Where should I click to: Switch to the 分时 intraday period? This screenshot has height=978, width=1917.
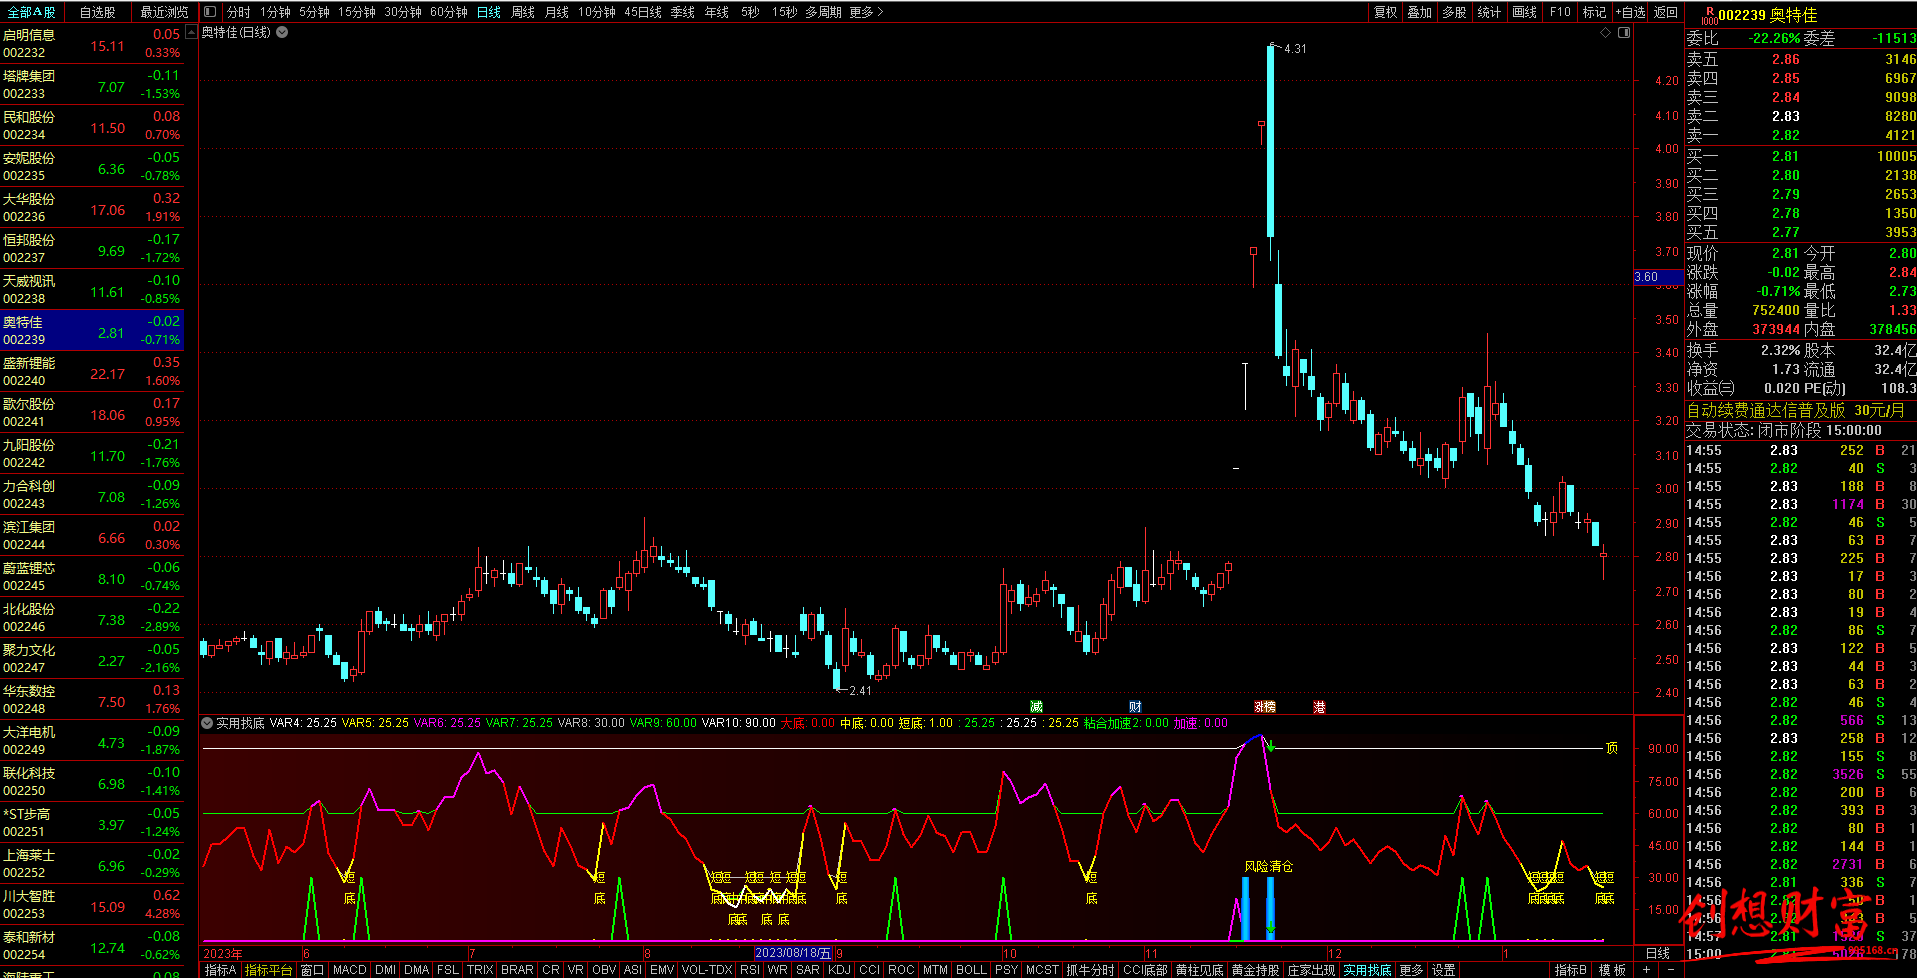(x=238, y=12)
